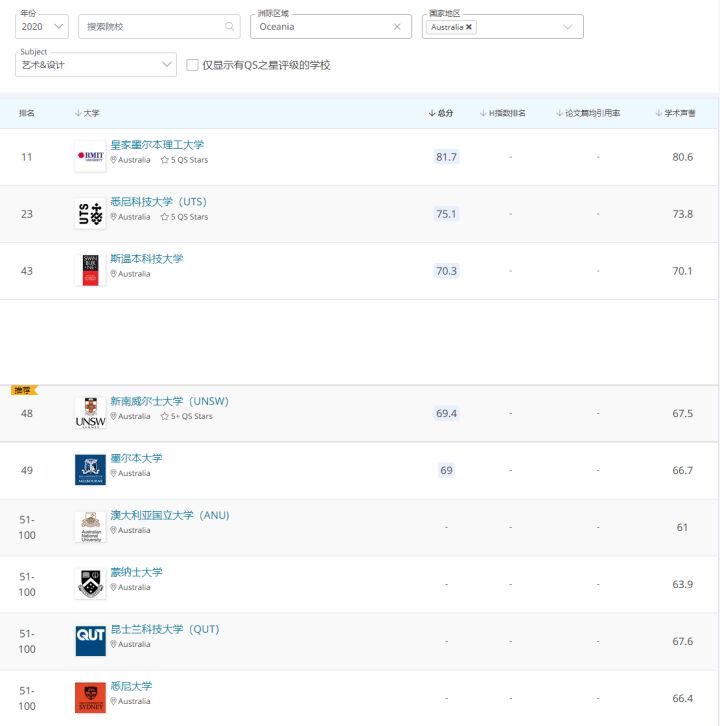Click rank 11 in the RMIT row
Image resolution: width=720 pixels, height=726 pixels.
27,157
